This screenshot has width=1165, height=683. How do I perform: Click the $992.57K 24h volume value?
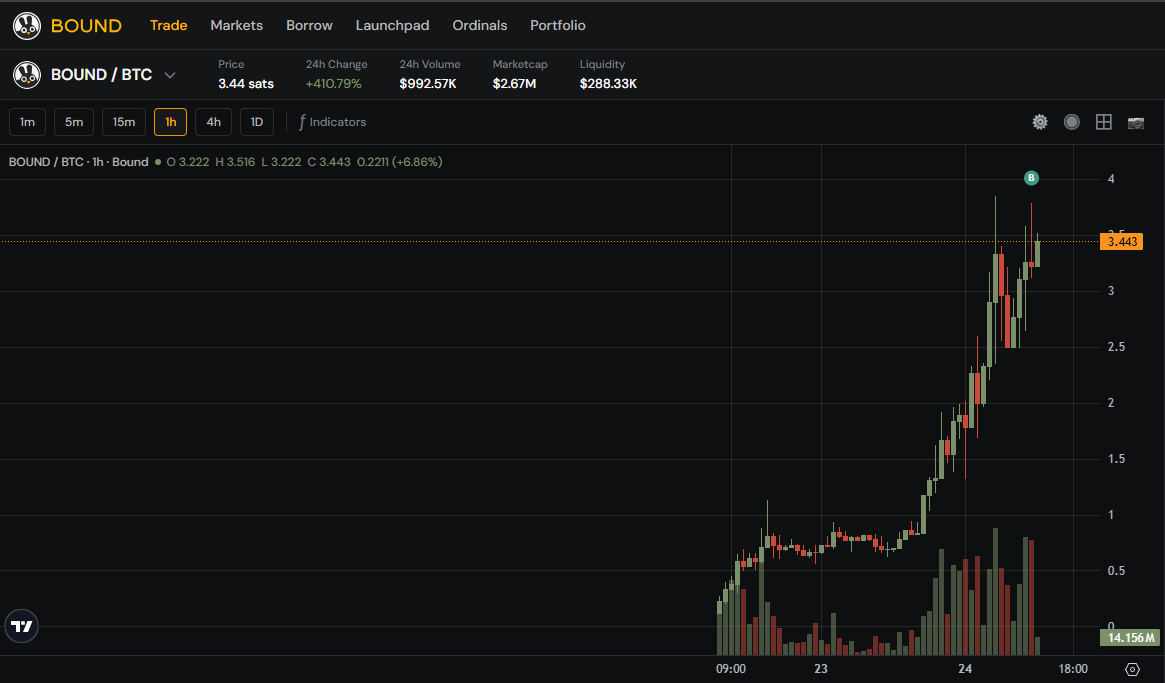[428, 84]
